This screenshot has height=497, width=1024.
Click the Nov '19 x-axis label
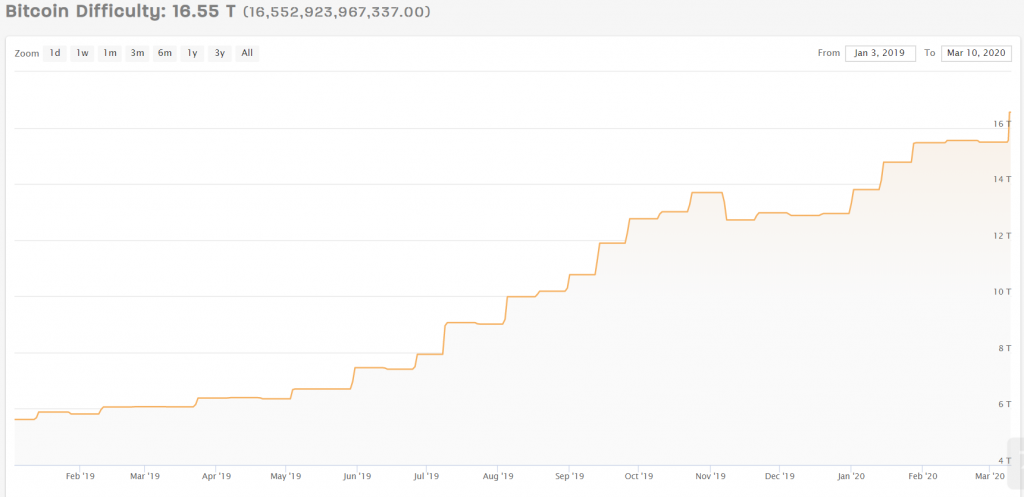(710, 476)
